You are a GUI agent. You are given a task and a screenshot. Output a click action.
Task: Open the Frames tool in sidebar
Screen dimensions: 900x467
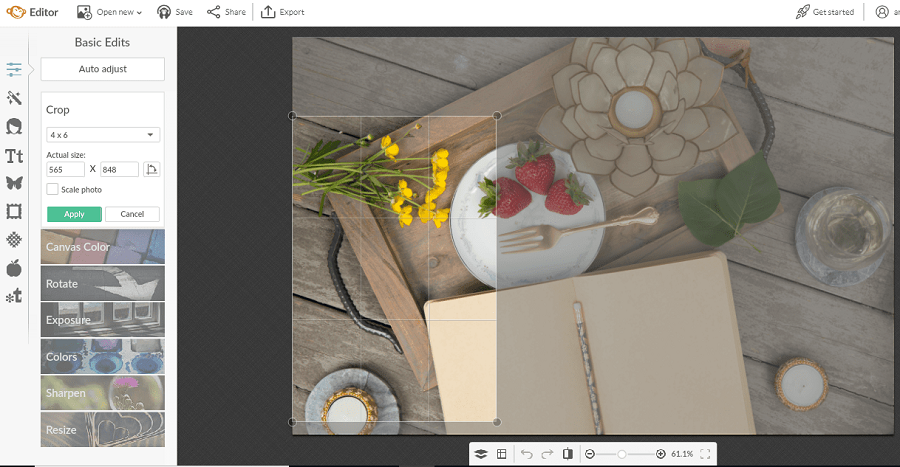click(14, 211)
